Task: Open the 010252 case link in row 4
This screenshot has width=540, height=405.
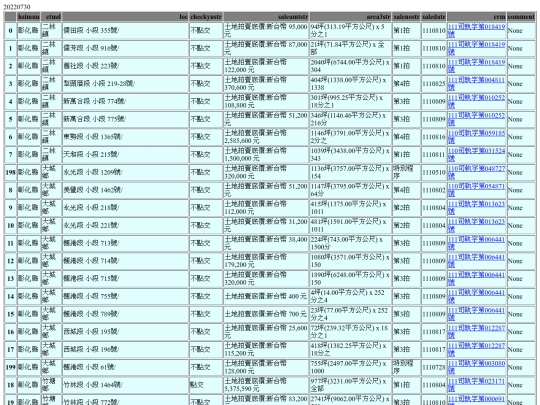Action: point(476,101)
